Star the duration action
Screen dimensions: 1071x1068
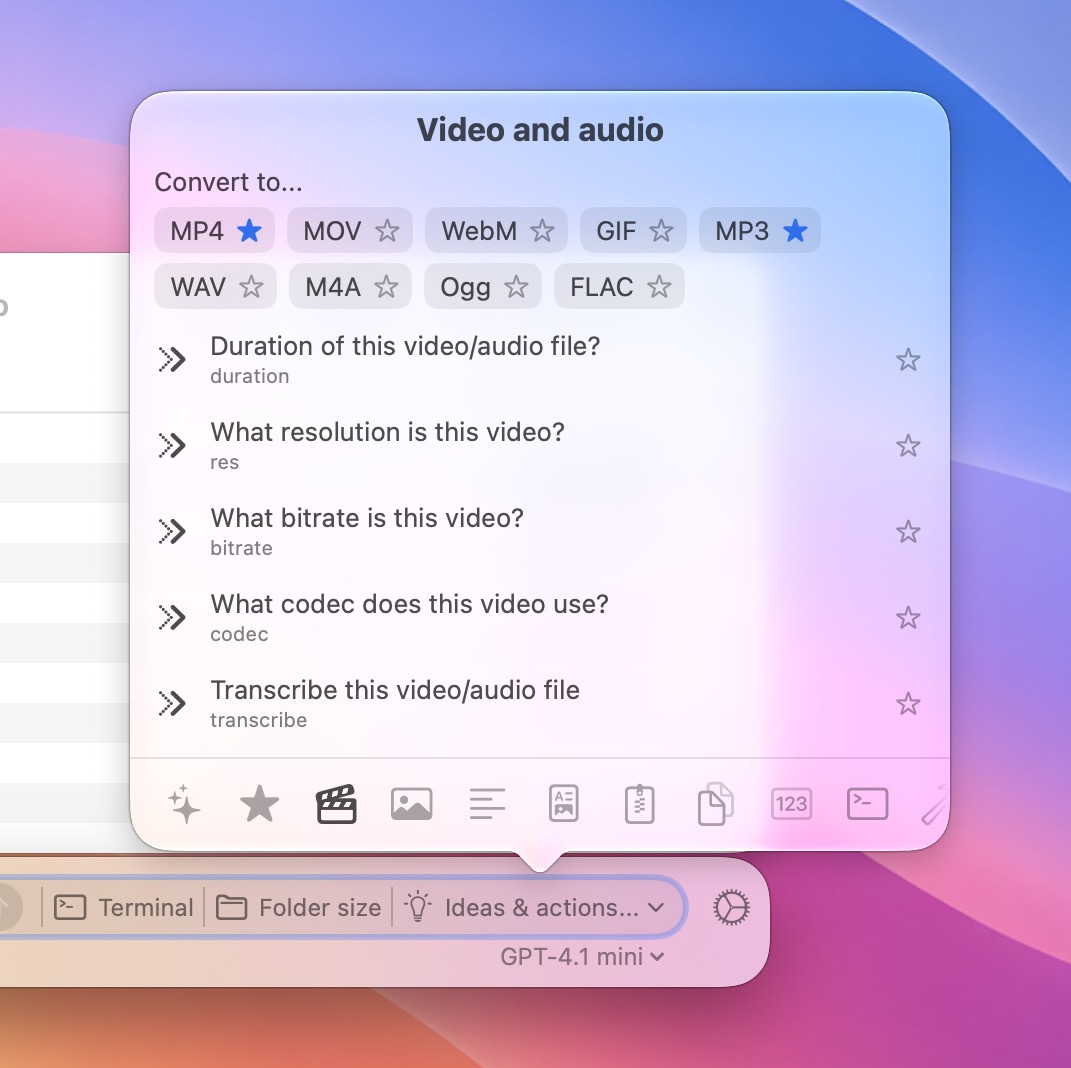908,360
